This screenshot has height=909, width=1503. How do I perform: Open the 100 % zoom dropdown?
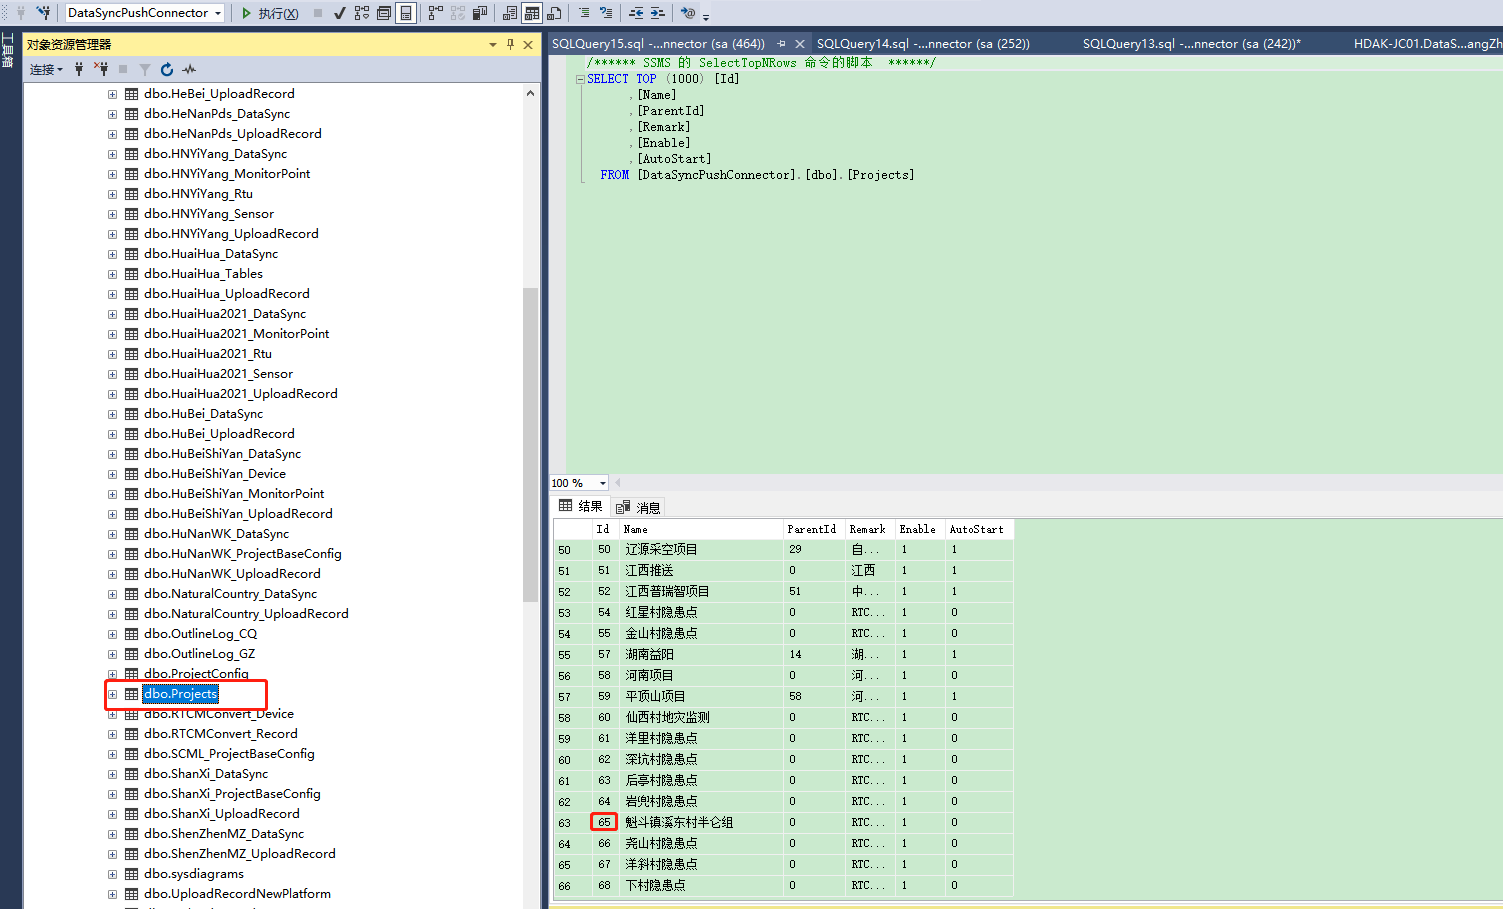[602, 483]
